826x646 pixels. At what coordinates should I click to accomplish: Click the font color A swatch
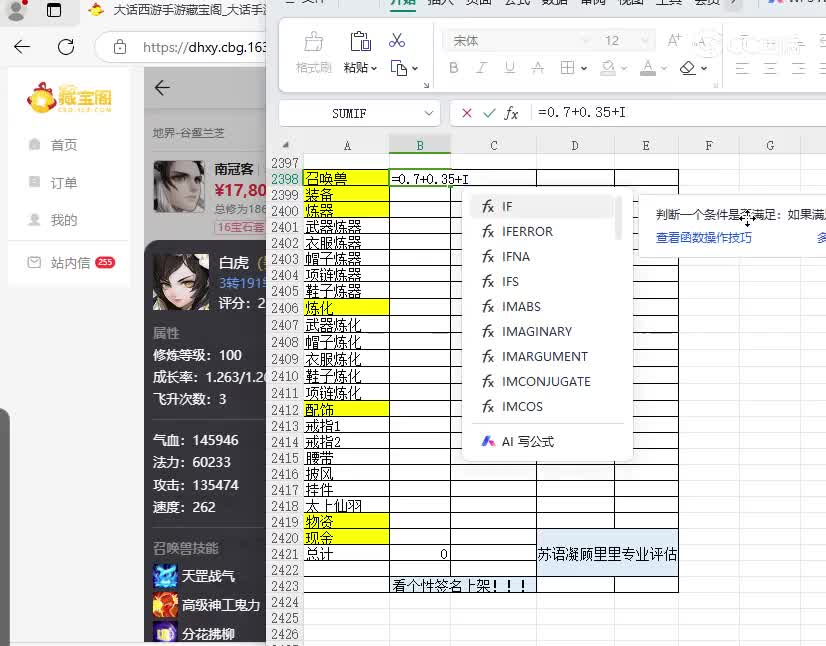[x=648, y=68]
